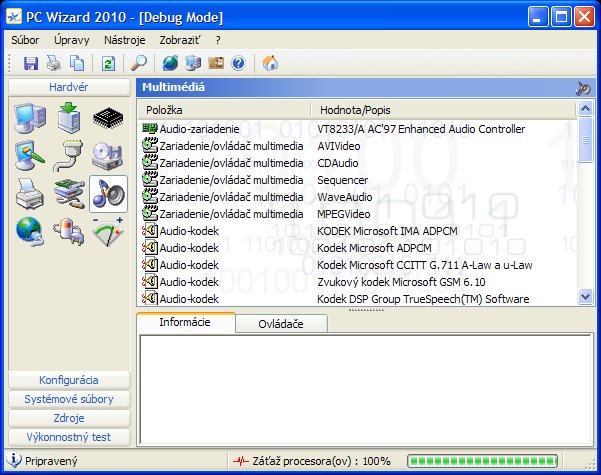This screenshot has height=475, width=601.
Task: Click the music note icon in Multimédiá header
Action: 583,88
